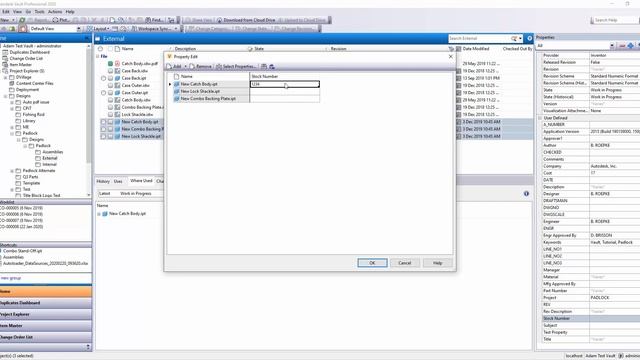This screenshot has height=360, width=640.
Task: Open Workspace Sync dropdown arrow
Action: 176,29
